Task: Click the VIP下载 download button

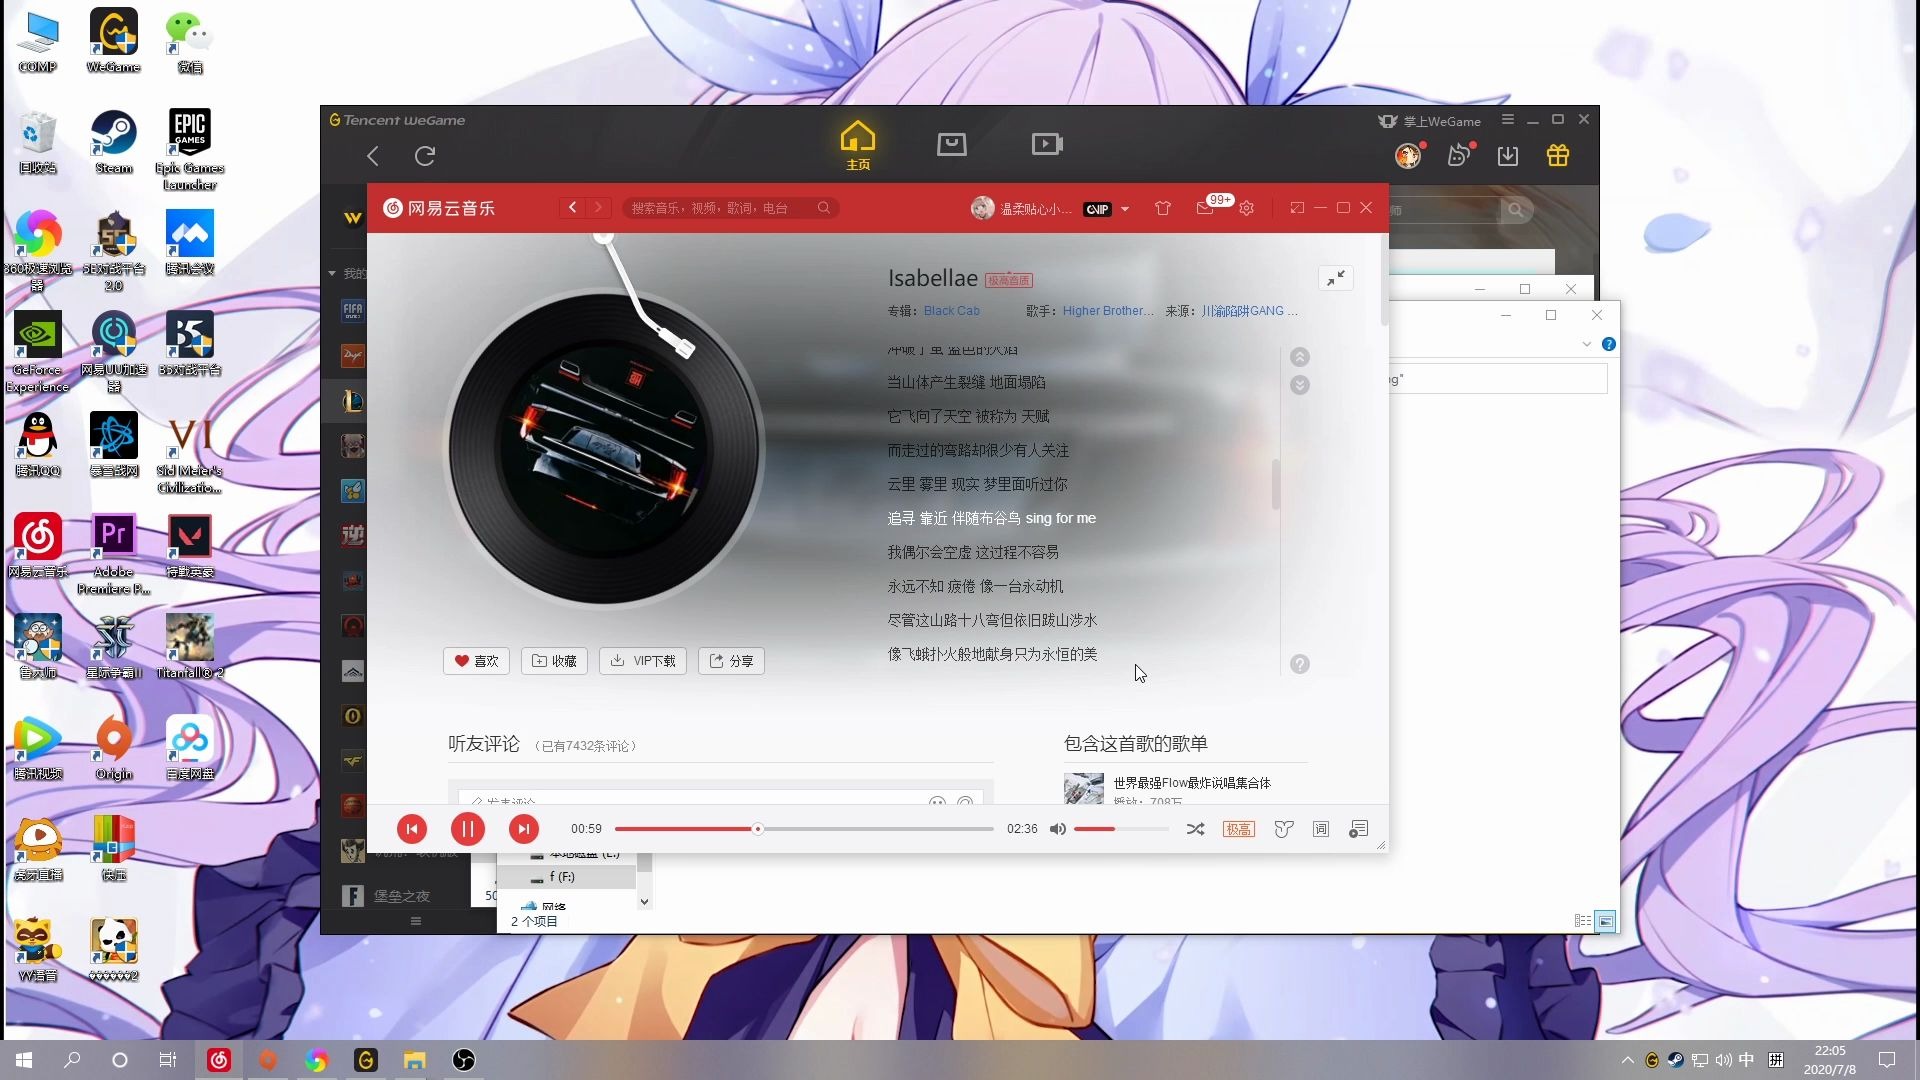Action: [x=643, y=661]
